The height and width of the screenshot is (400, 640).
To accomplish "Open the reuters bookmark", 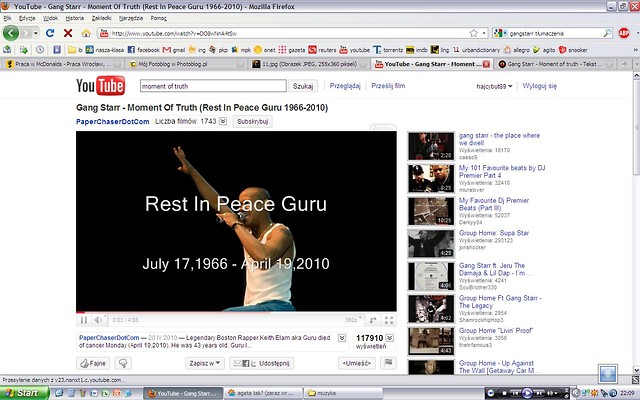I will tap(322, 50).
